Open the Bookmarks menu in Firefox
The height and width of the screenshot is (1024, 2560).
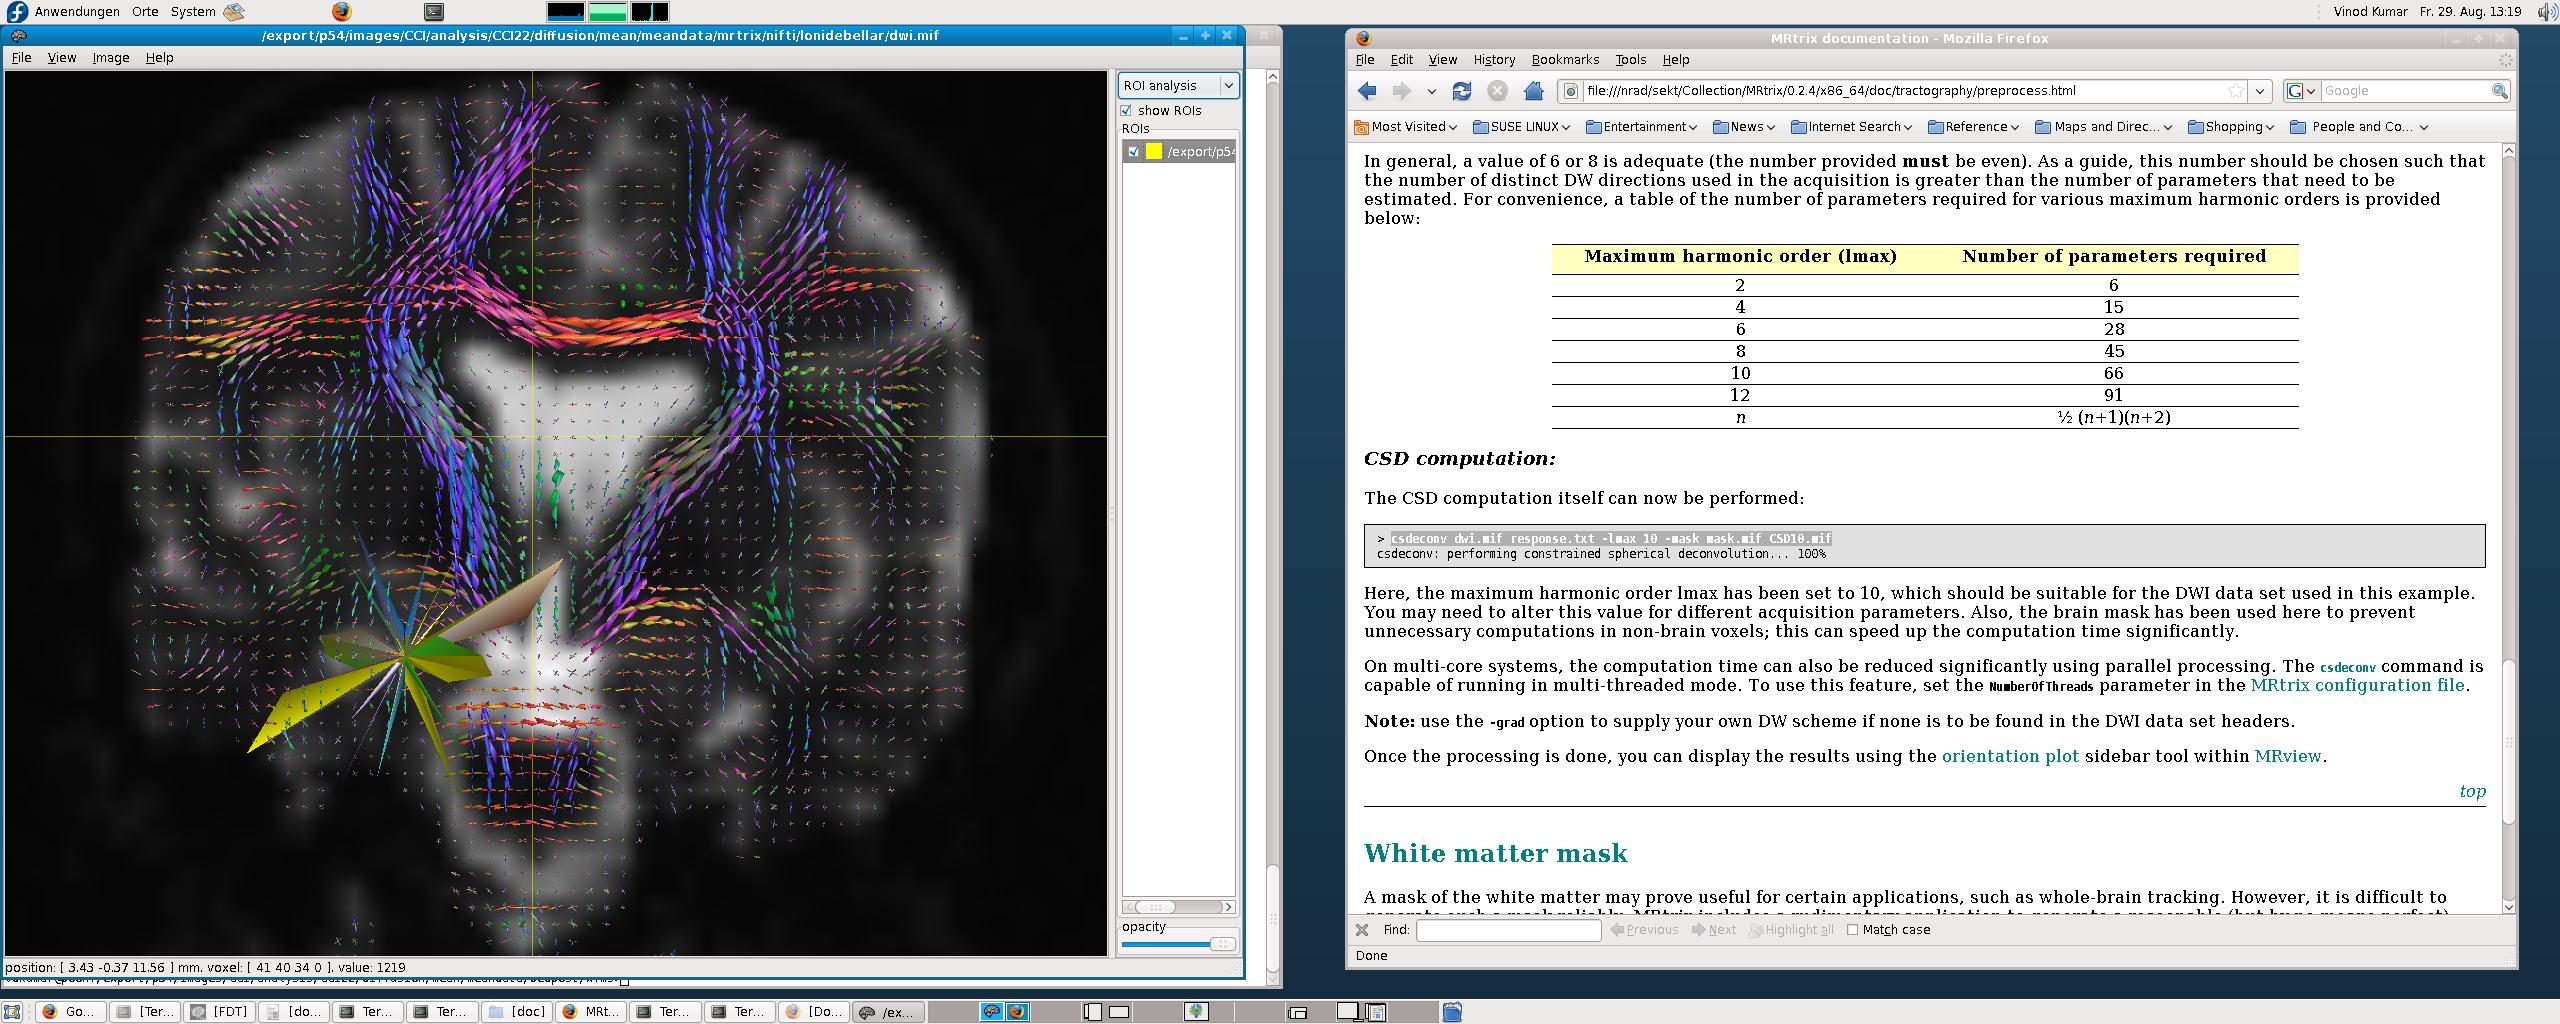click(1565, 60)
